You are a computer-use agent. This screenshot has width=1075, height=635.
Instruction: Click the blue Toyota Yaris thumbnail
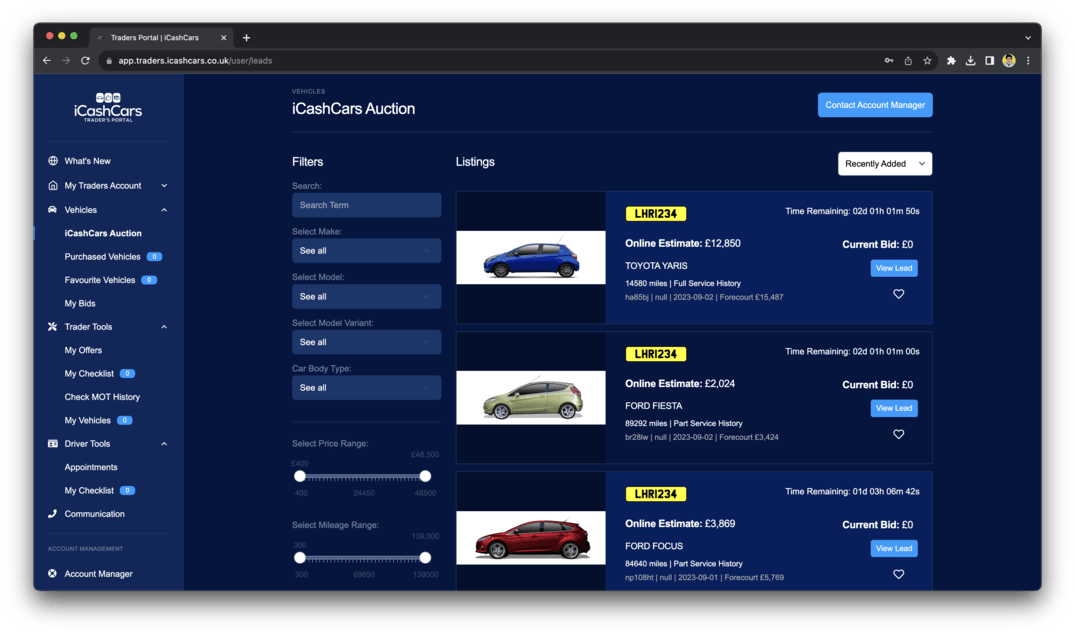pyautogui.click(x=531, y=257)
